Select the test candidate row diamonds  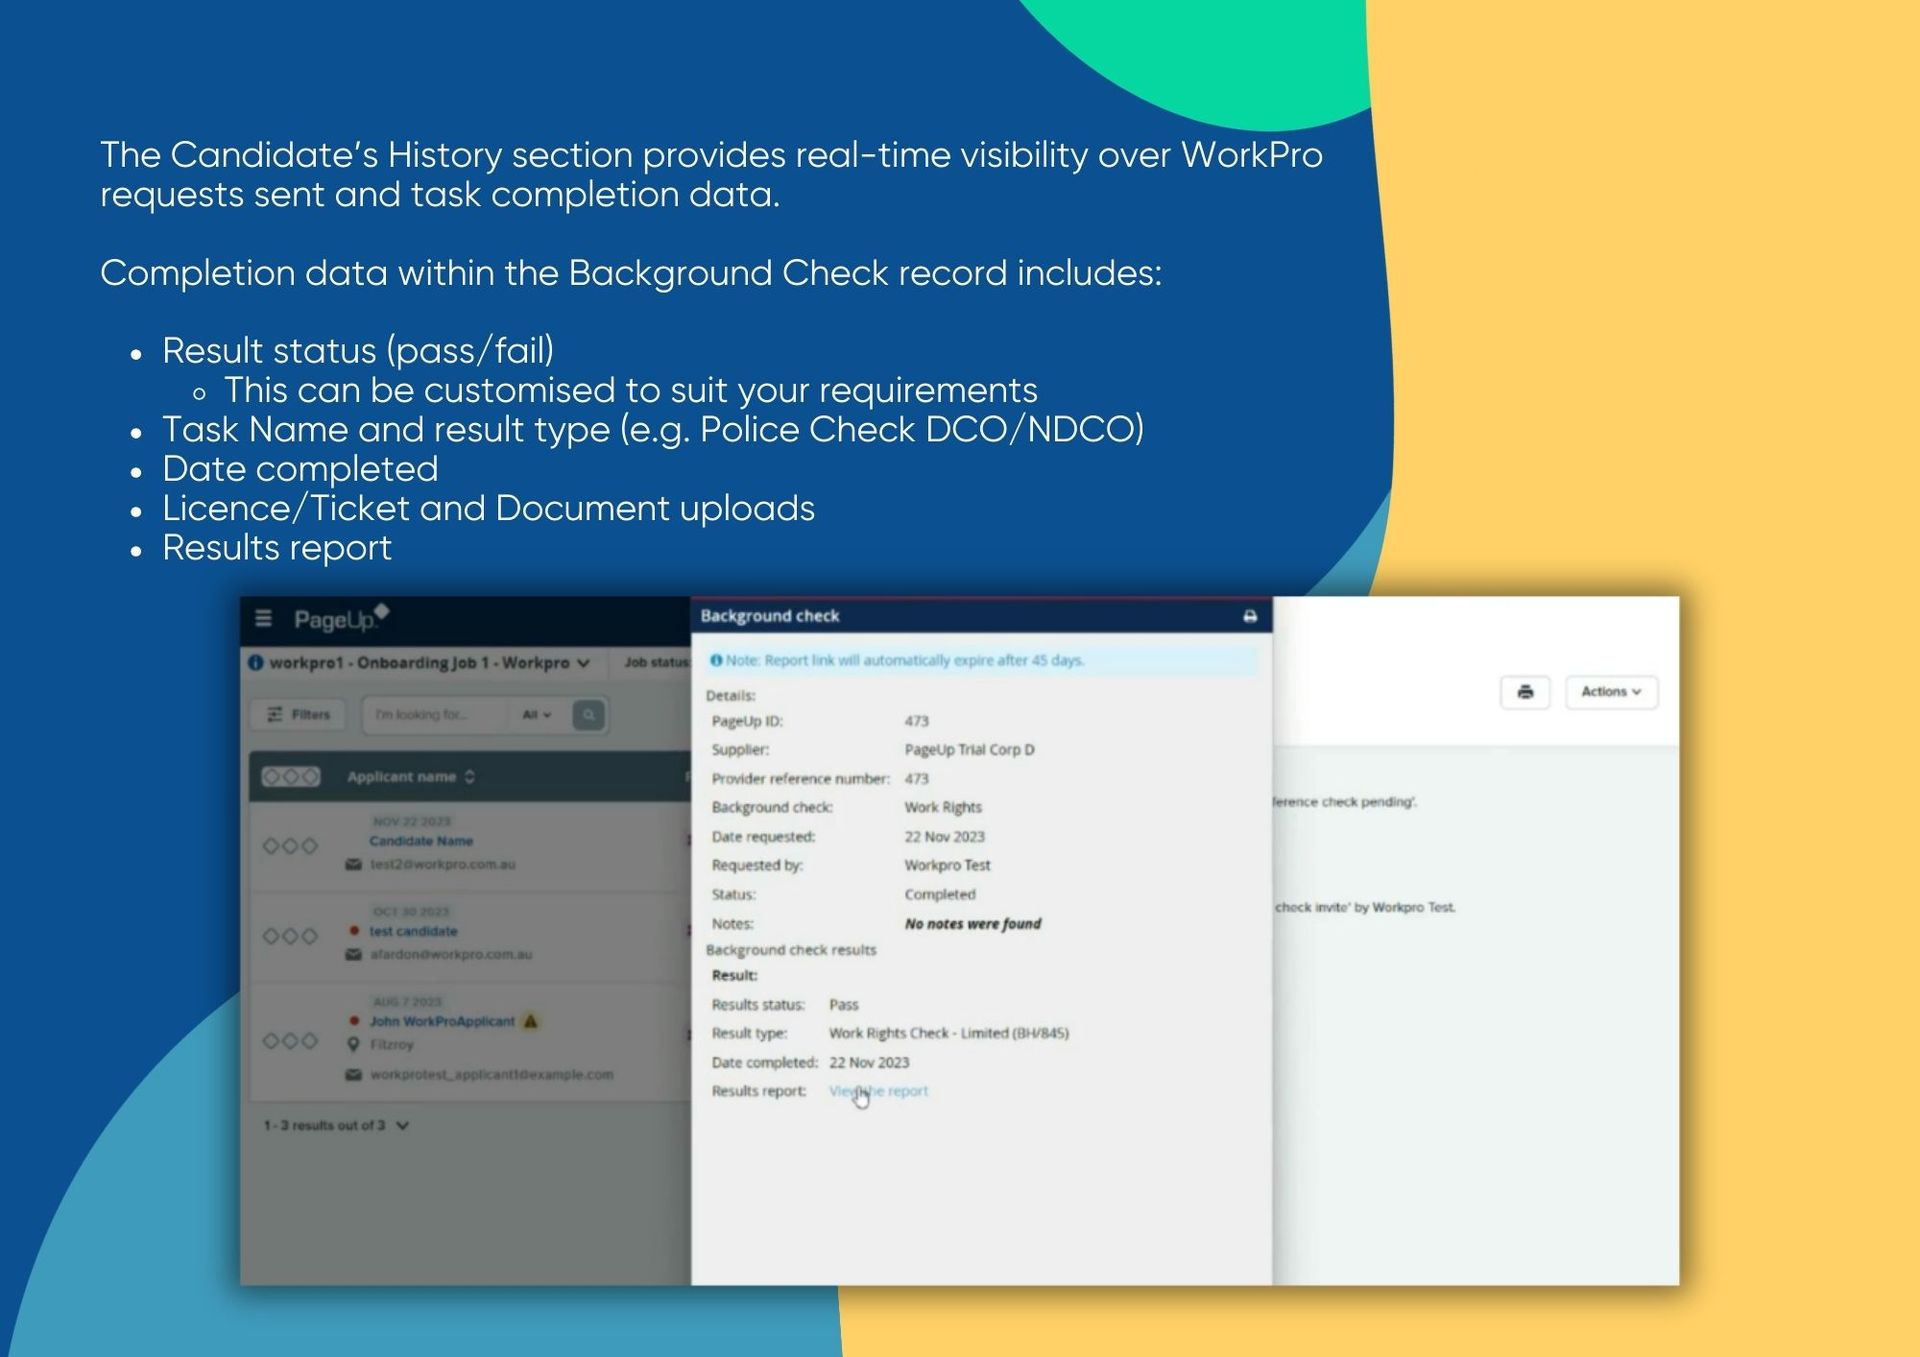290,936
